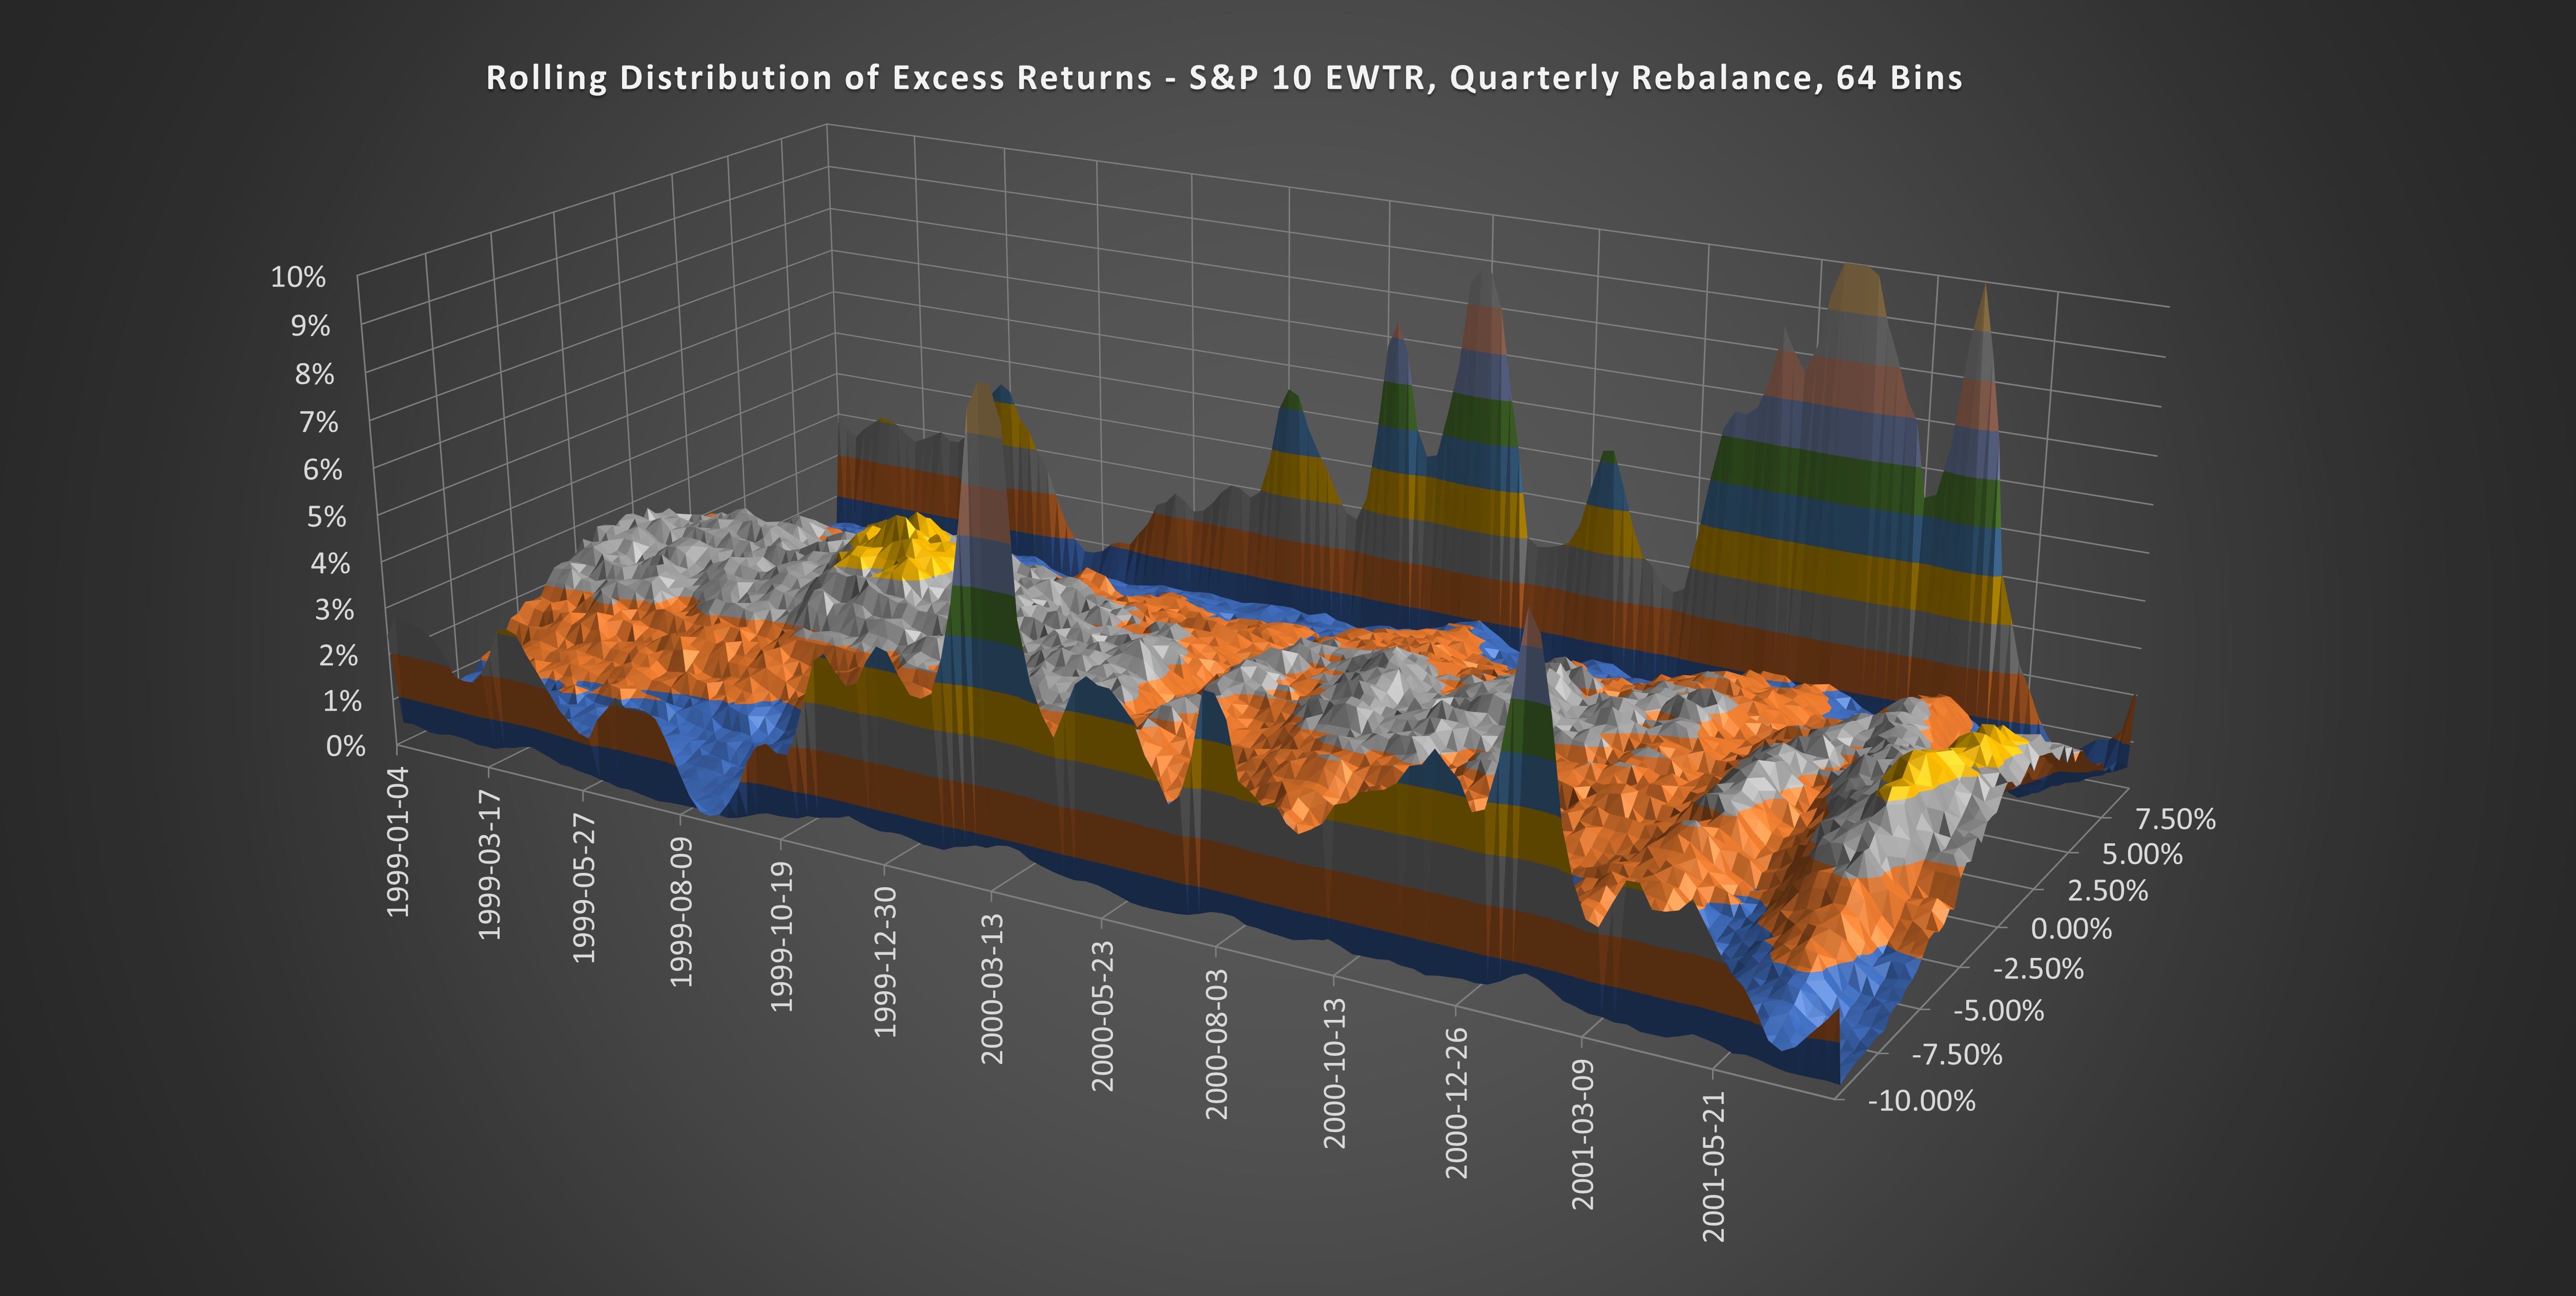This screenshot has height=1296, width=2576.
Task: Click the 10% vertical axis label
Action: [298, 277]
